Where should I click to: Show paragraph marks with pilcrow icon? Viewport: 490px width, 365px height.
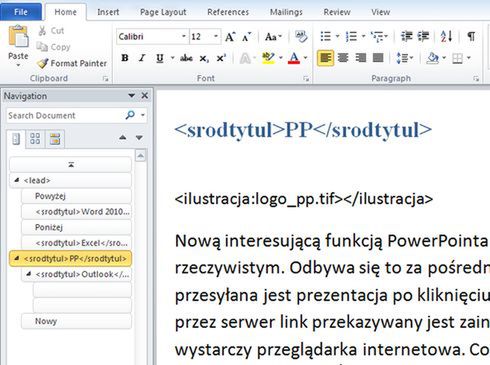point(471,36)
